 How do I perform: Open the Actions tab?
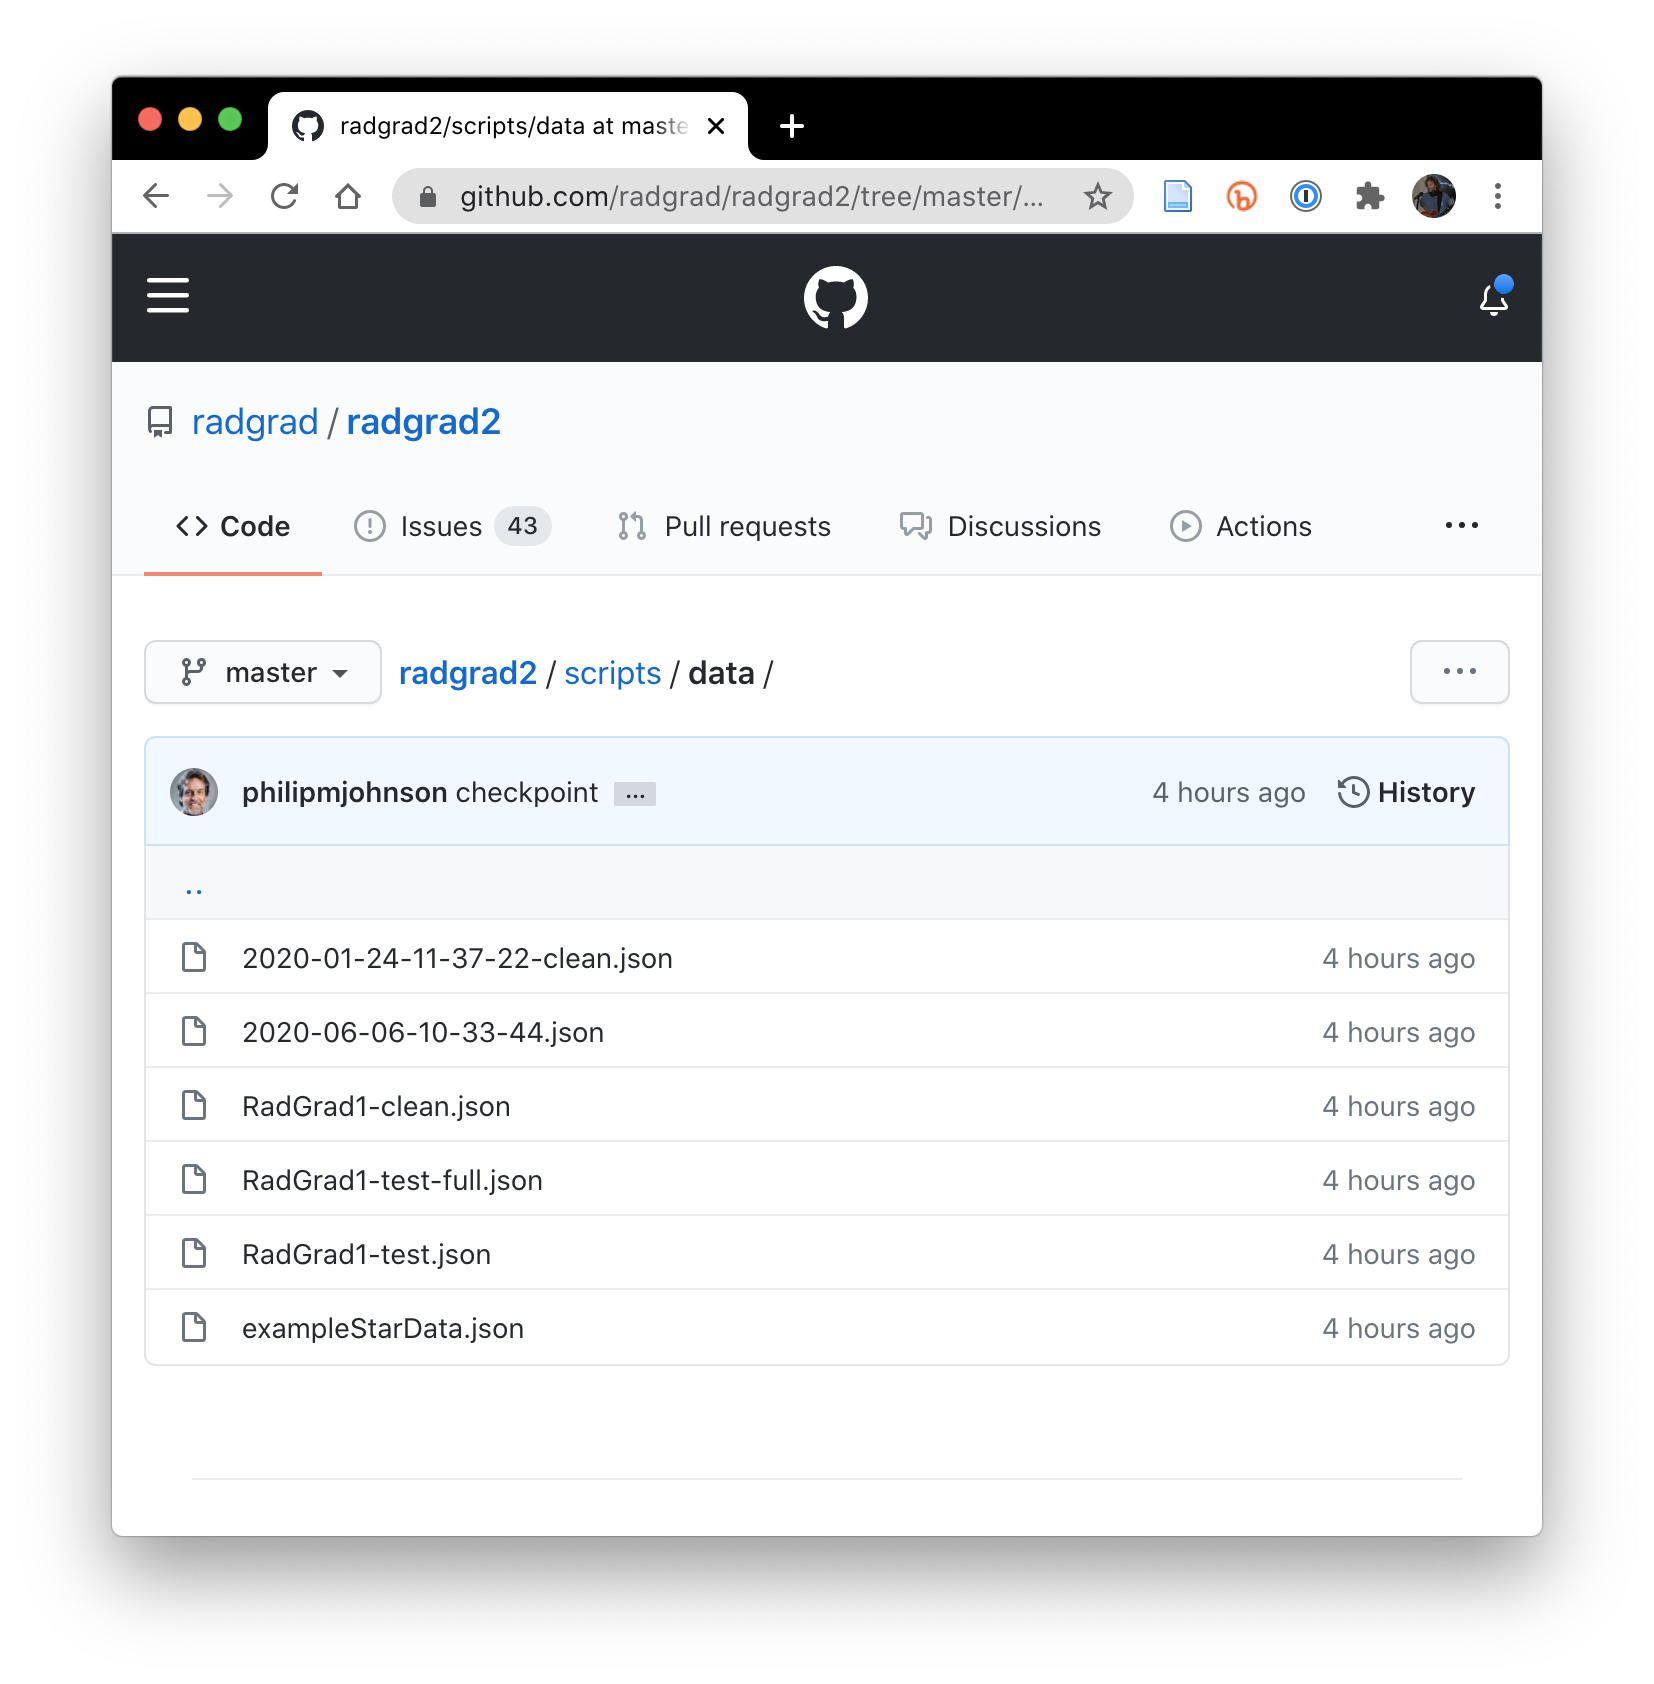pyautogui.click(x=1241, y=526)
